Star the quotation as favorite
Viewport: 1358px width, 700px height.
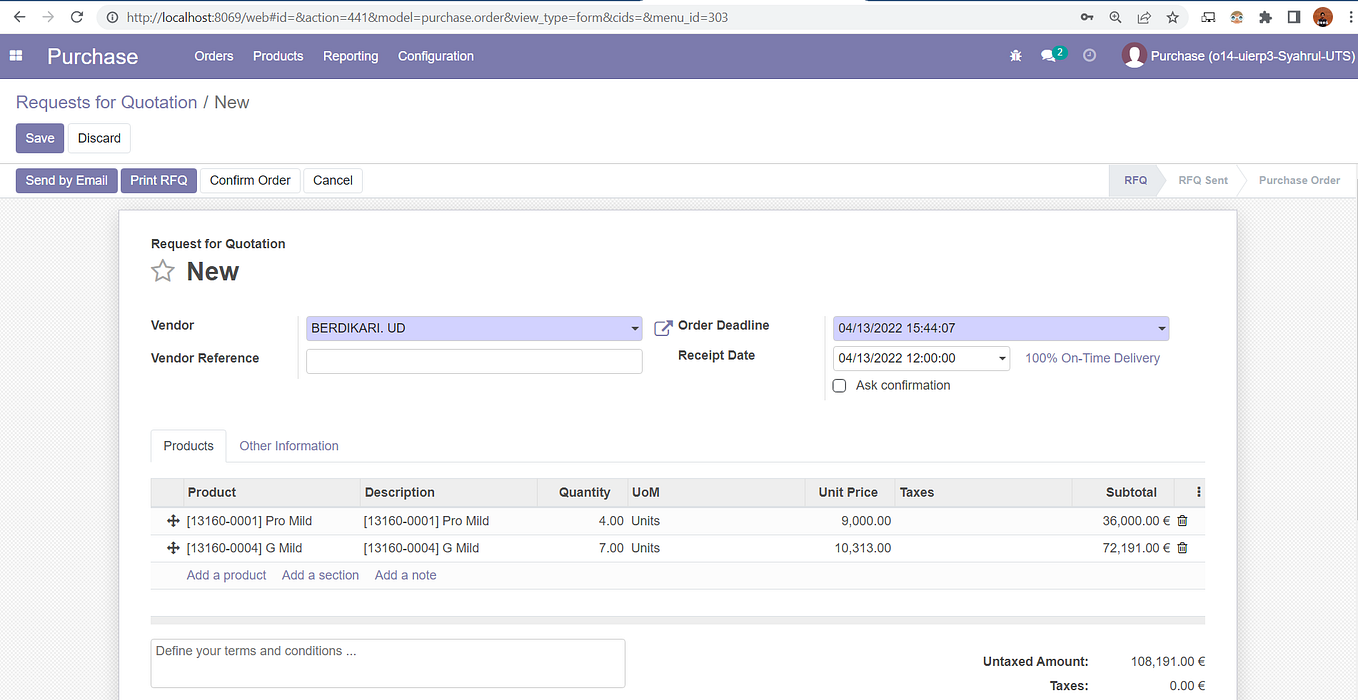[x=163, y=270]
